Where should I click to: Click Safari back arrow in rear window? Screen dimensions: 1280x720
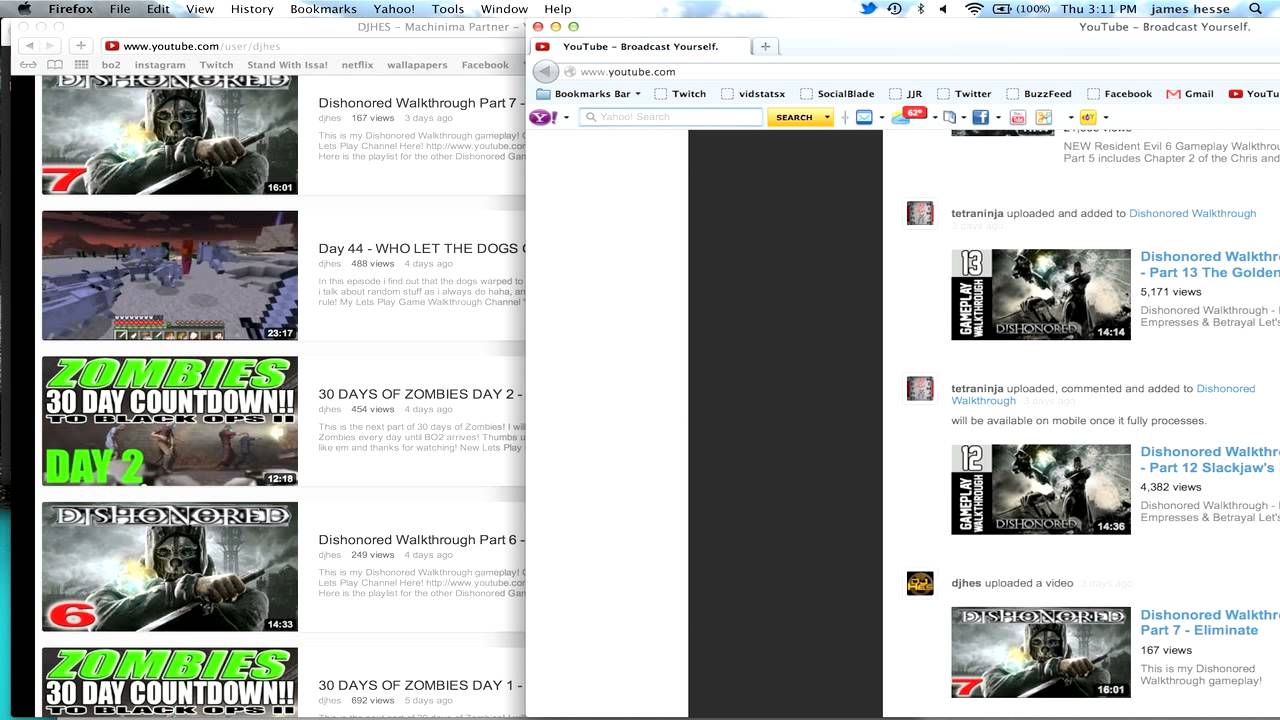coord(29,46)
